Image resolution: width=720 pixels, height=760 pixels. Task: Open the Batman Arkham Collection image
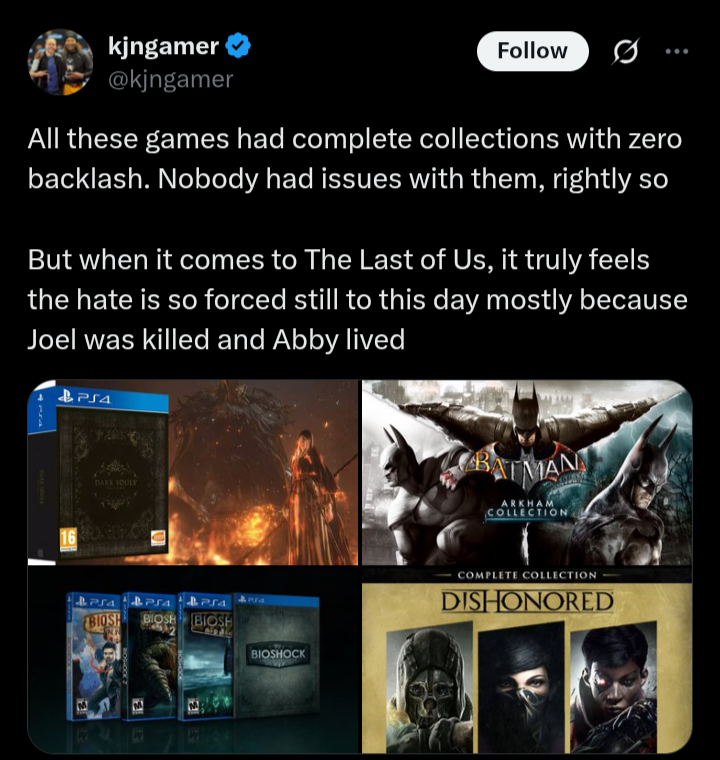click(x=527, y=473)
